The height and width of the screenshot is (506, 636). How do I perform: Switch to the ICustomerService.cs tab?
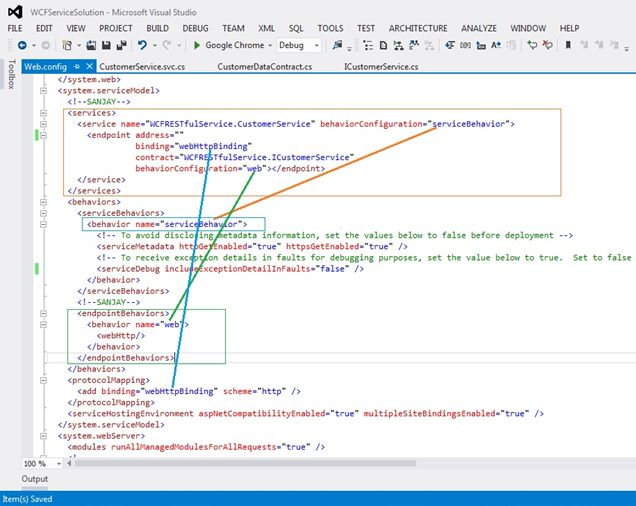(x=381, y=67)
